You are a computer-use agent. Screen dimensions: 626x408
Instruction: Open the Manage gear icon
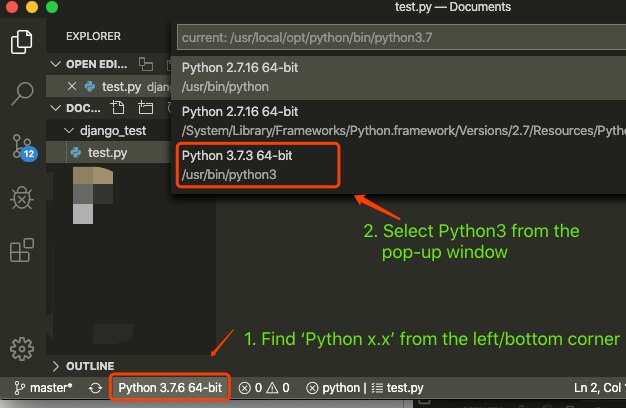[22, 349]
